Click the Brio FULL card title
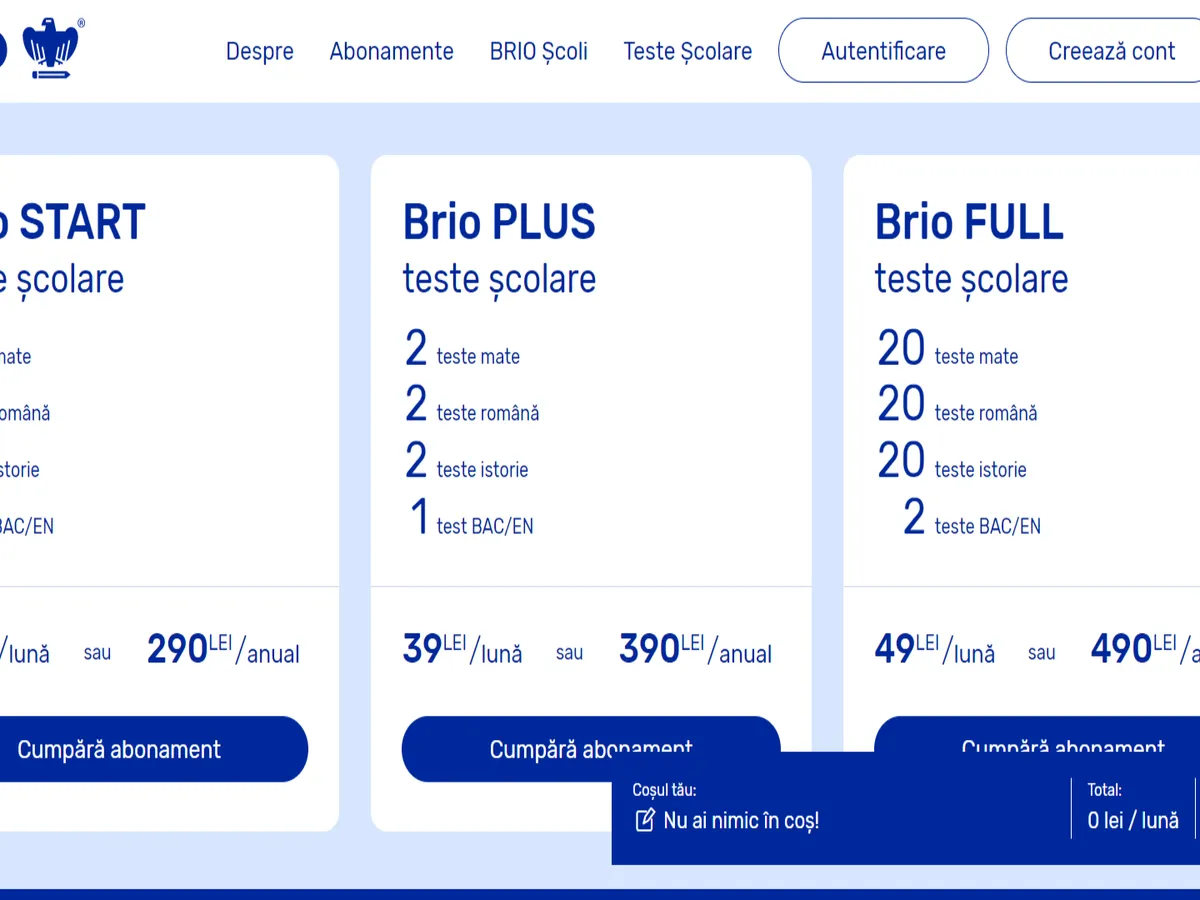The height and width of the screenshot is (900, 1200). (969, 222)
